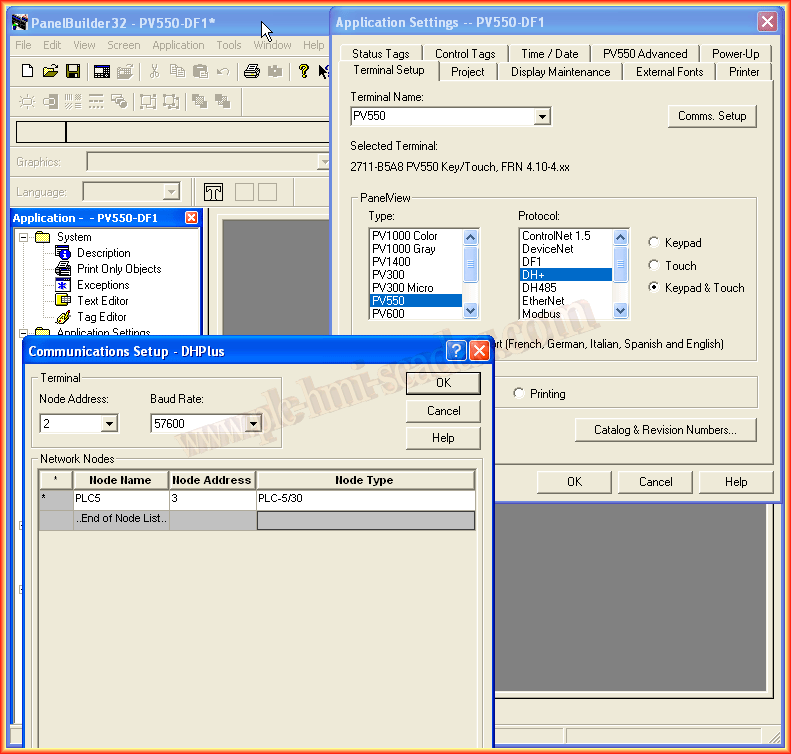Save the application with the floppy disk icon
The width and height of the screenshot is (791, 754).
73,71
